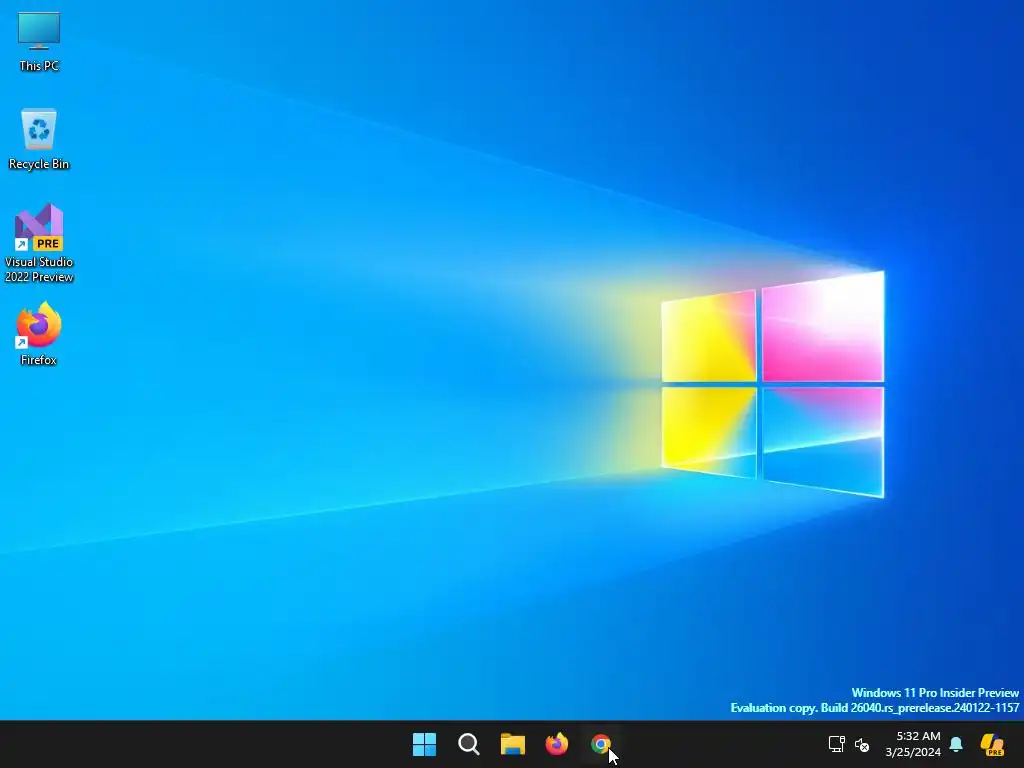Launch Firefox from the taskbar
1024x768 pixels.
[557, 744]
